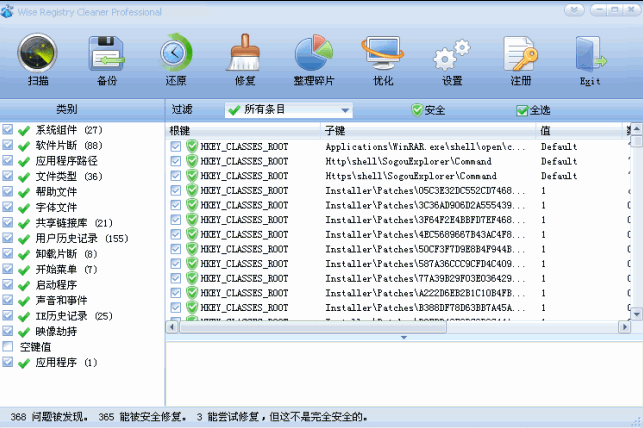Click the Wise Registry Cleaner app logo
The height and width of the screenshot is (428, 643).
7,12
